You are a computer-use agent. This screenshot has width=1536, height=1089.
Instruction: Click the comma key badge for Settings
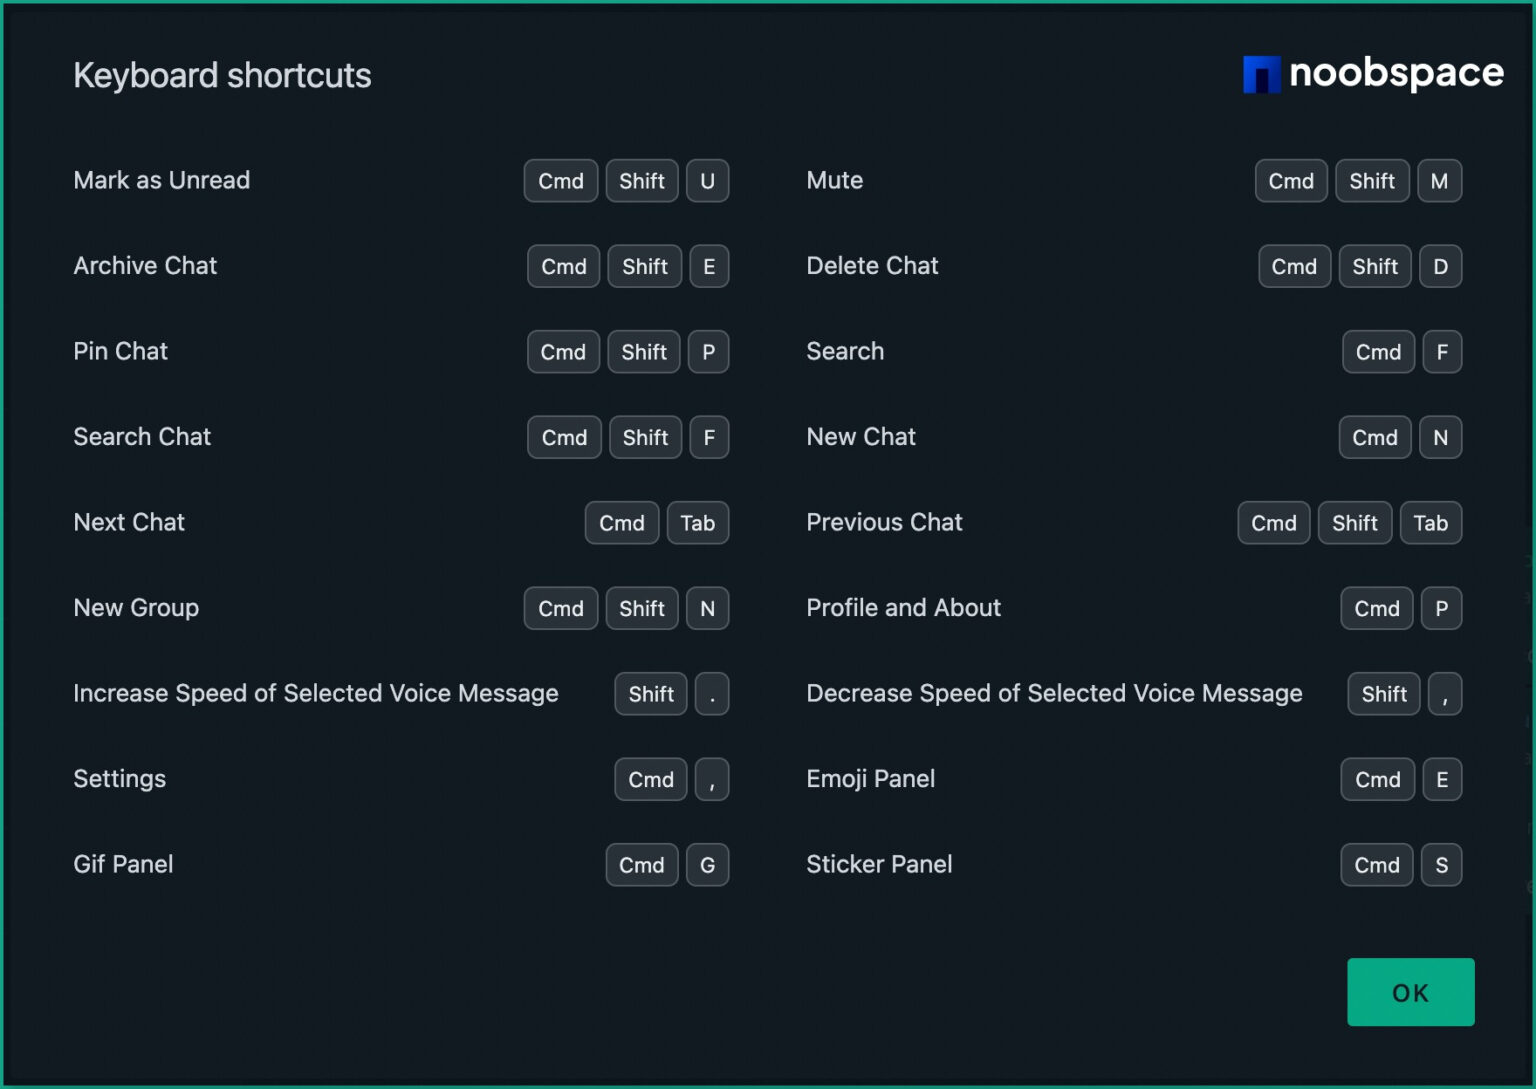(711, 779)
